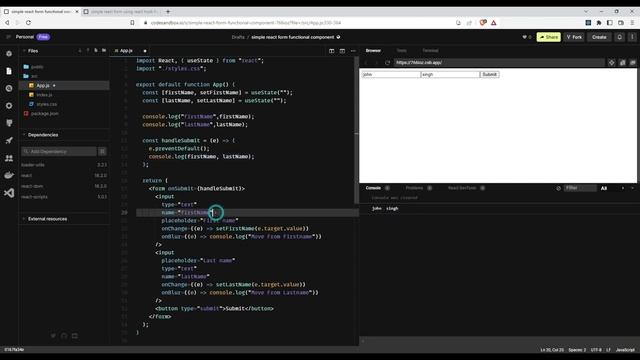Open Sandbox Info in the sidebar
This screenshot has width=640, height=360.
click(x=9, y=54)
